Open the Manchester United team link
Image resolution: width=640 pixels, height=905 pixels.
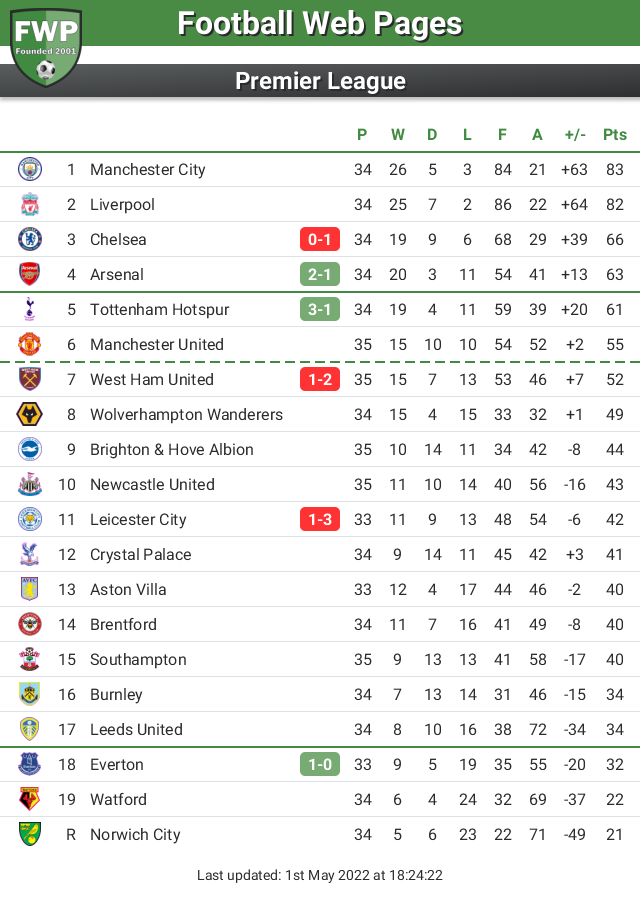tap(157, 344)
